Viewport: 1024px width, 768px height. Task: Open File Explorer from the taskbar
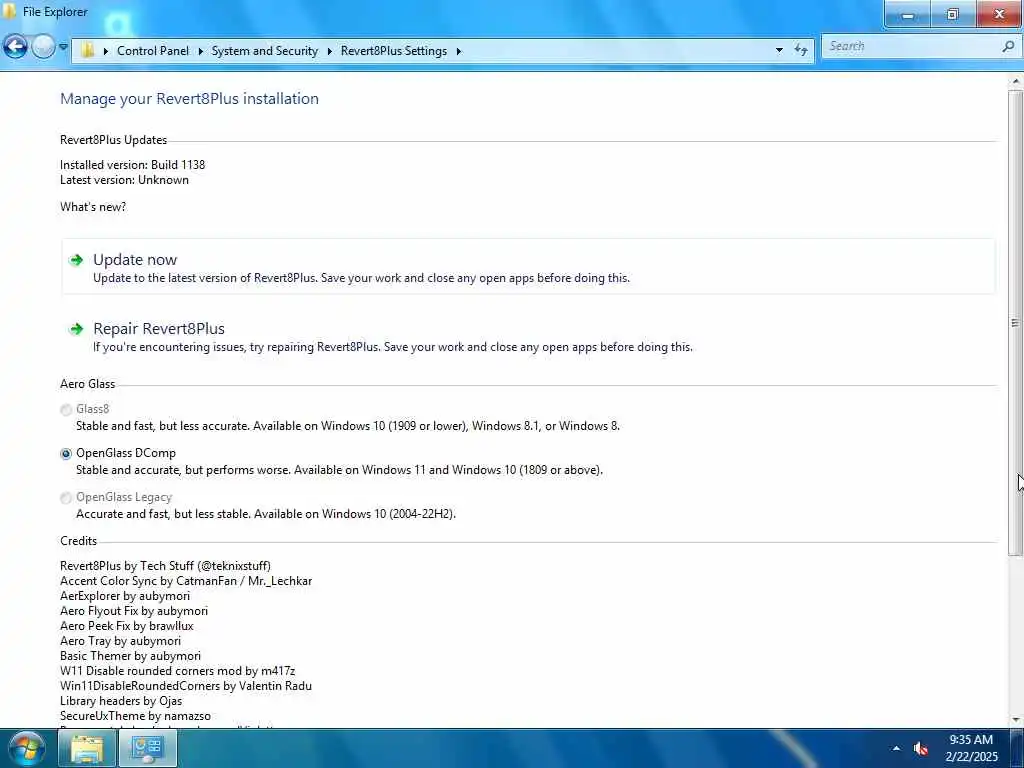88,748
